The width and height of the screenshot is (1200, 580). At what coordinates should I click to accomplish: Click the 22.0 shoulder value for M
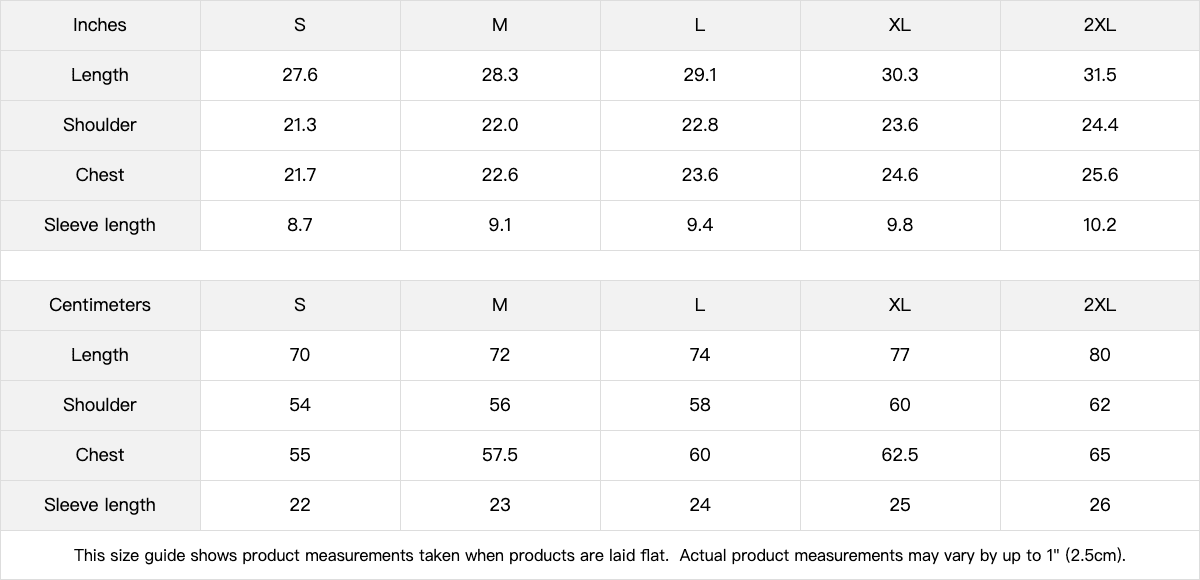[500, 125]
